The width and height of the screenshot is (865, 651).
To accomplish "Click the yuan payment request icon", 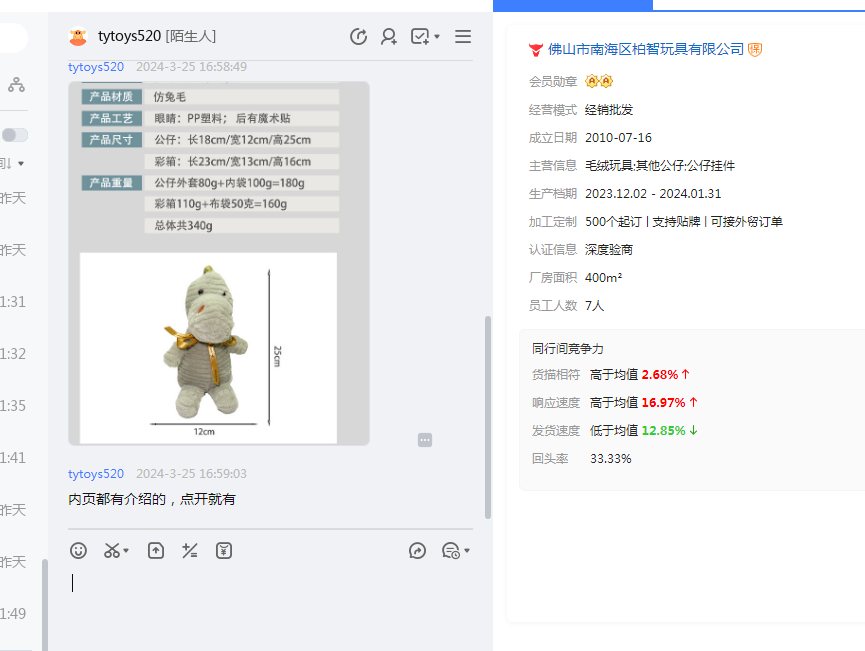I will point(224,550).
